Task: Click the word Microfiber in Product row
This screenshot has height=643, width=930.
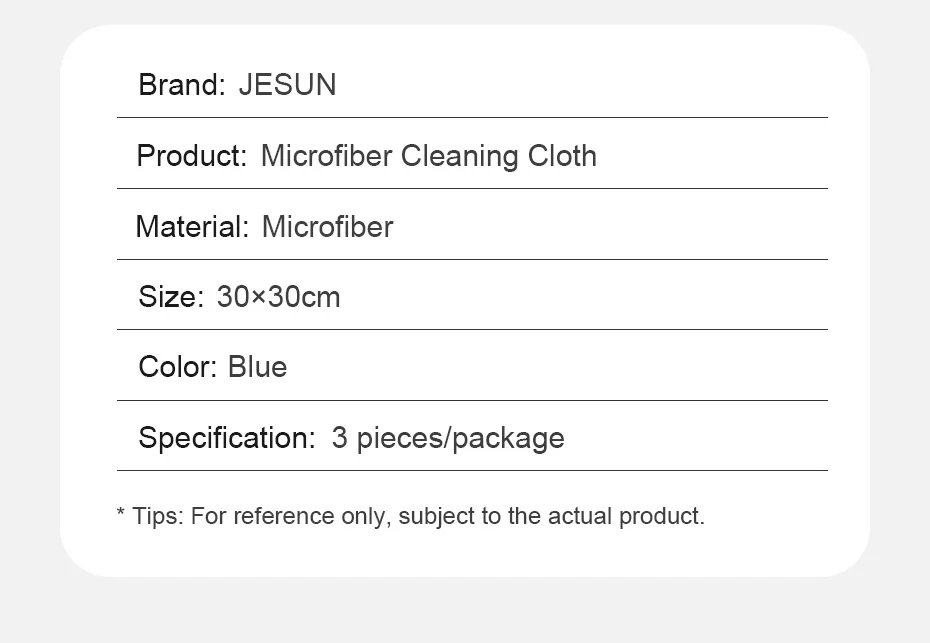Action: (326, 156)
